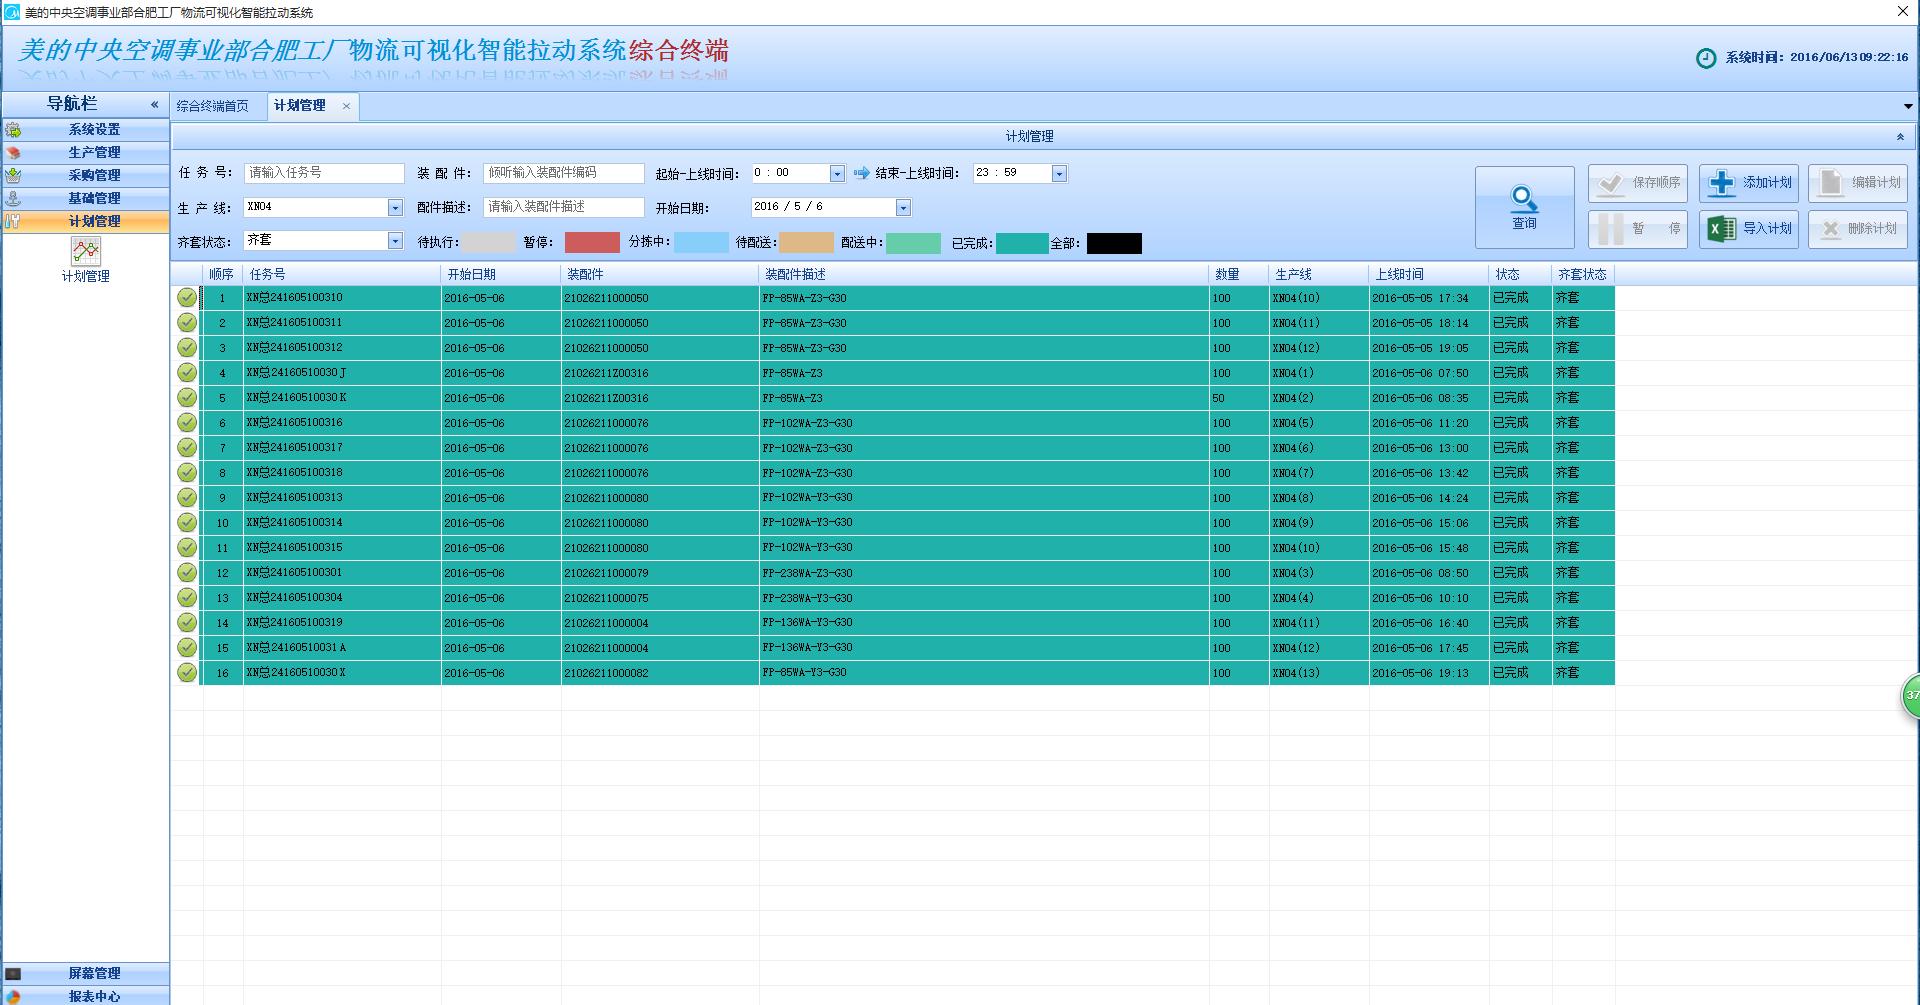This screenshot has height=1005, width=1920.
Task: Click the 系统设置 gear icon
Action: click(x=13, y=130)
